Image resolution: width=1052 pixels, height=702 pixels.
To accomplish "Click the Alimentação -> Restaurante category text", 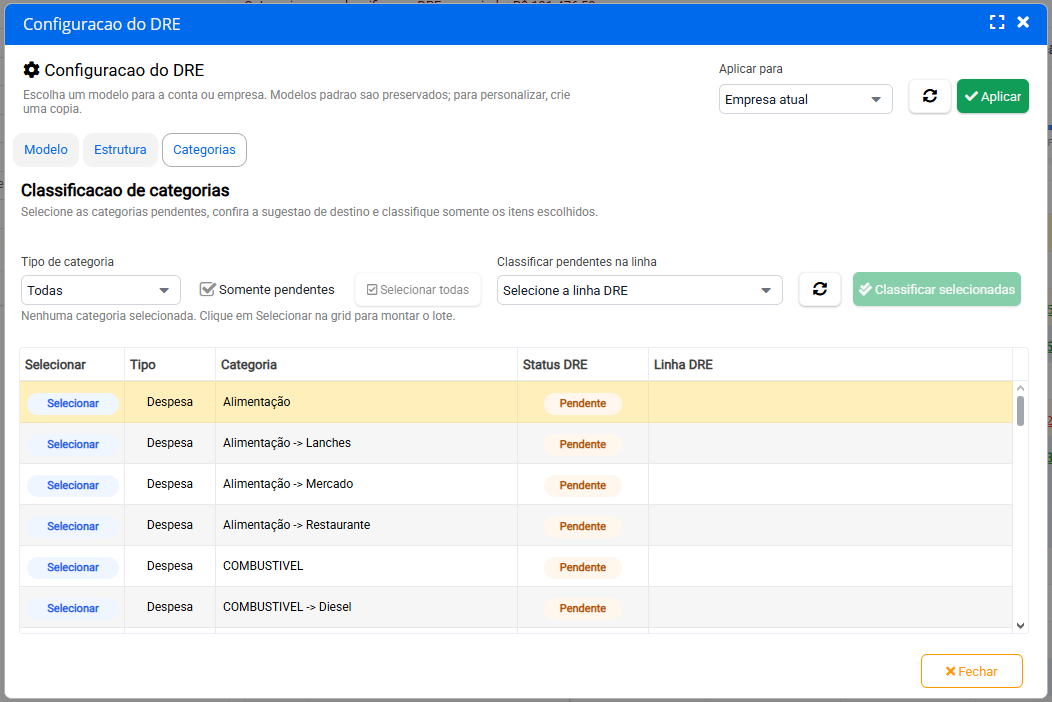I will [x=297, y=525].
